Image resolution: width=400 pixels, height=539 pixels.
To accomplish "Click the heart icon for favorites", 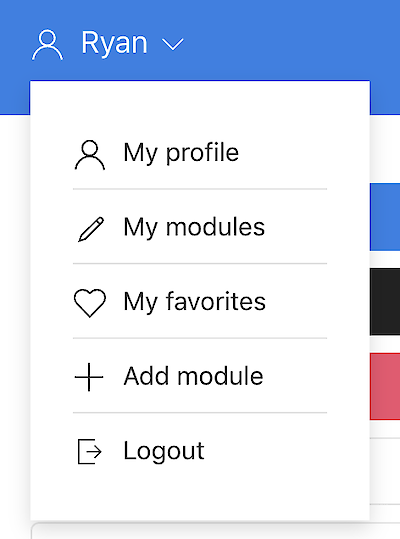I will click(x=90, y=303).
